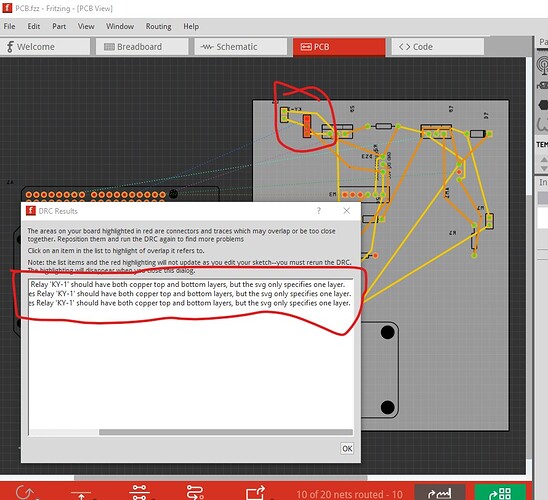Click the R7 label on the PCB
This screenshot has width=548, height=500.
coord(450,109)
